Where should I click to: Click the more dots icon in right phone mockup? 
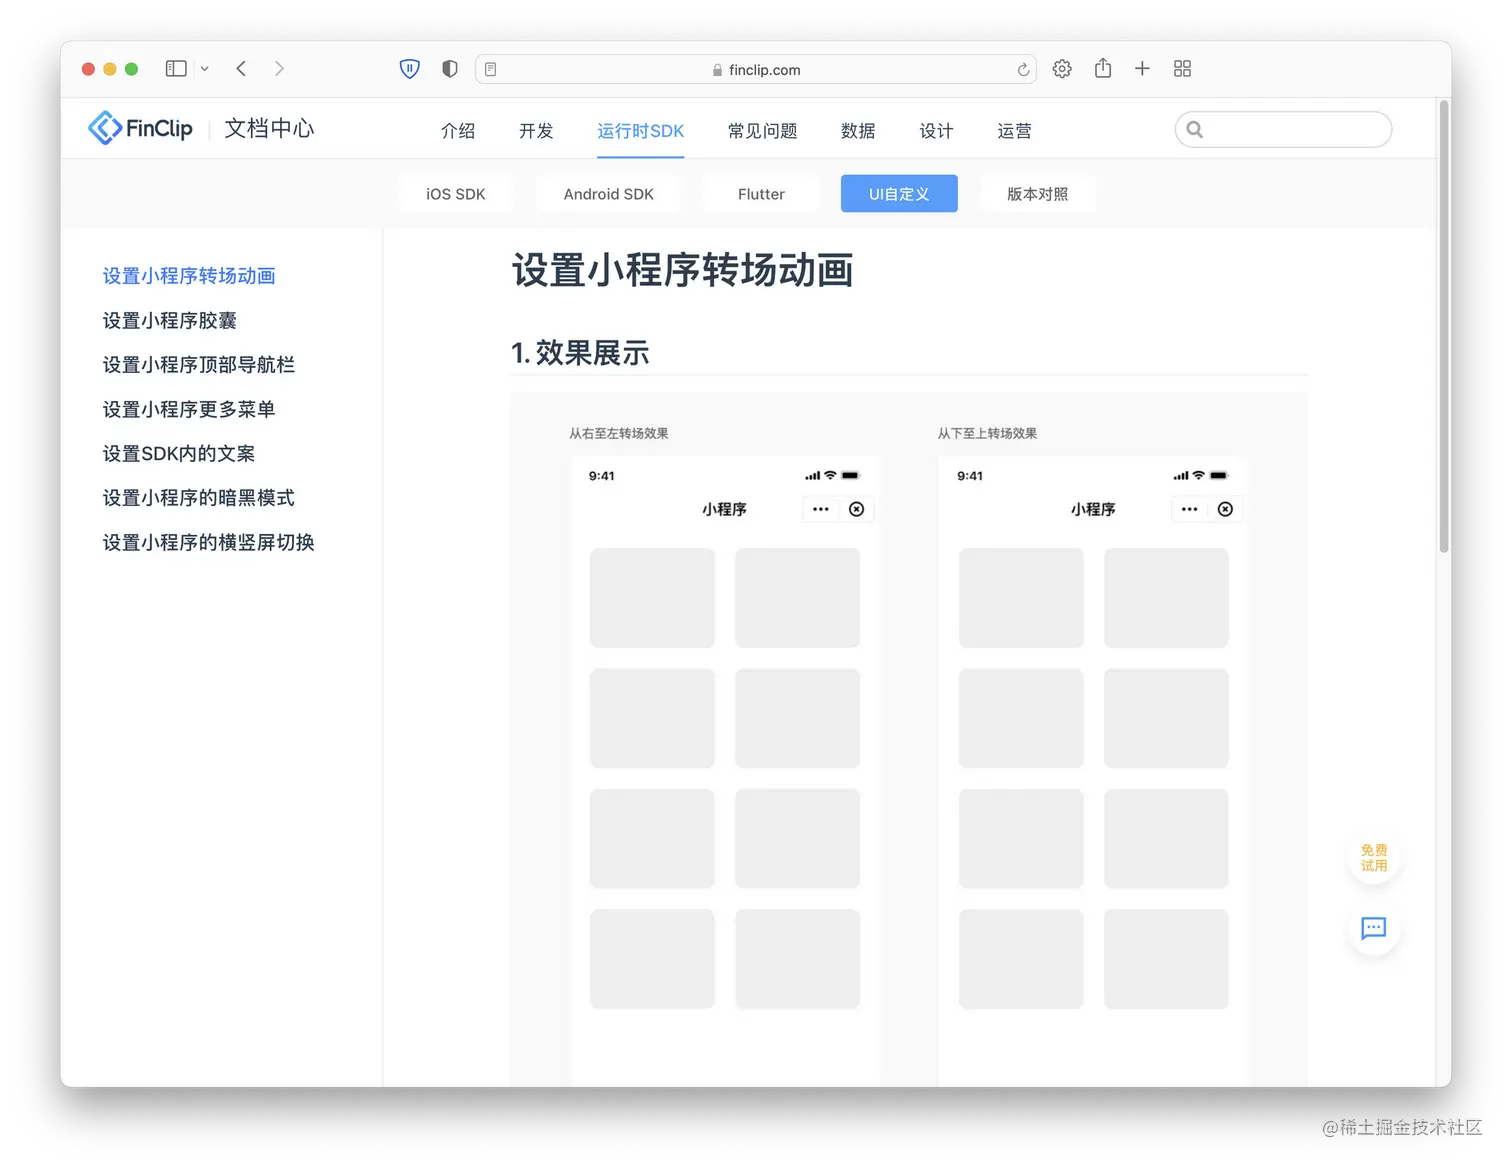(x=1189, y=509)
